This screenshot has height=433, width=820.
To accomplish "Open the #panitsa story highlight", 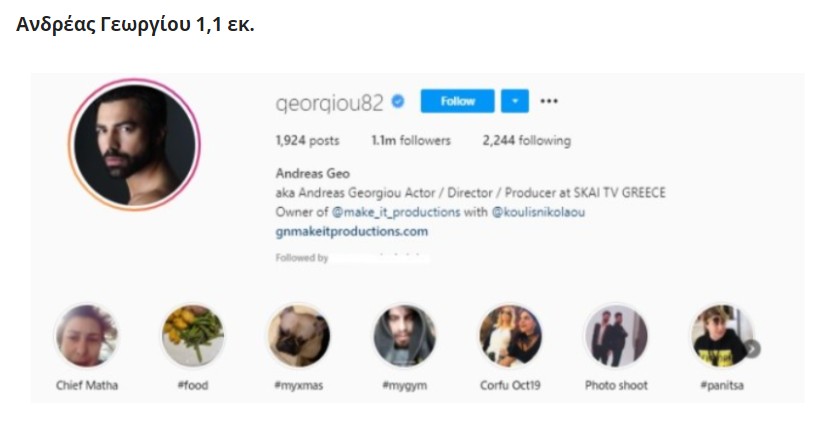I will tap(721, 337).
